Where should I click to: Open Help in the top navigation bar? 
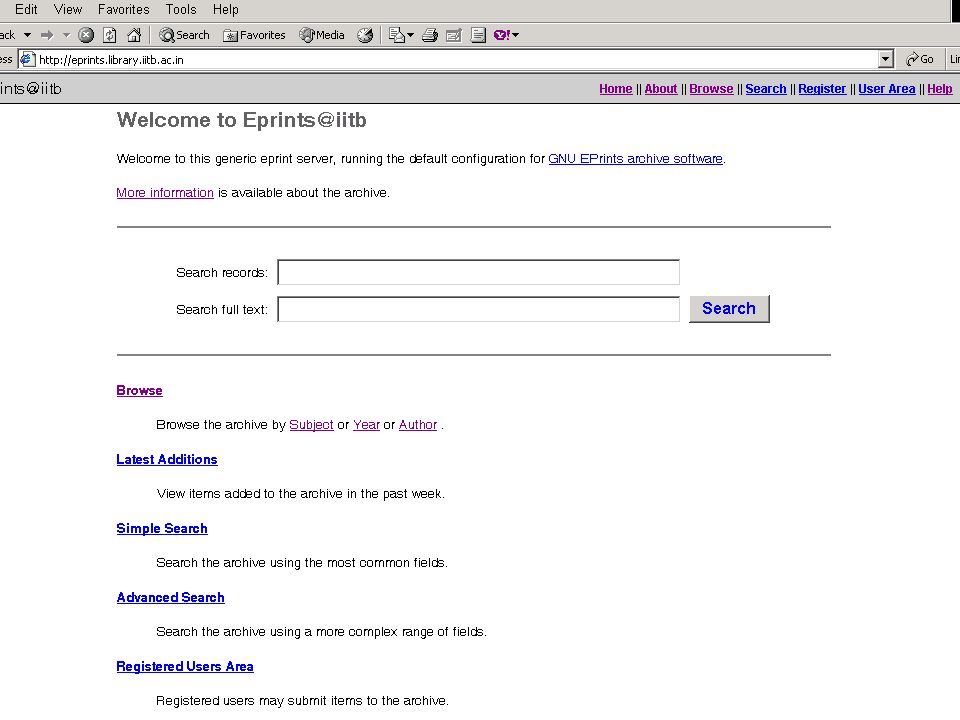point(939,89)
